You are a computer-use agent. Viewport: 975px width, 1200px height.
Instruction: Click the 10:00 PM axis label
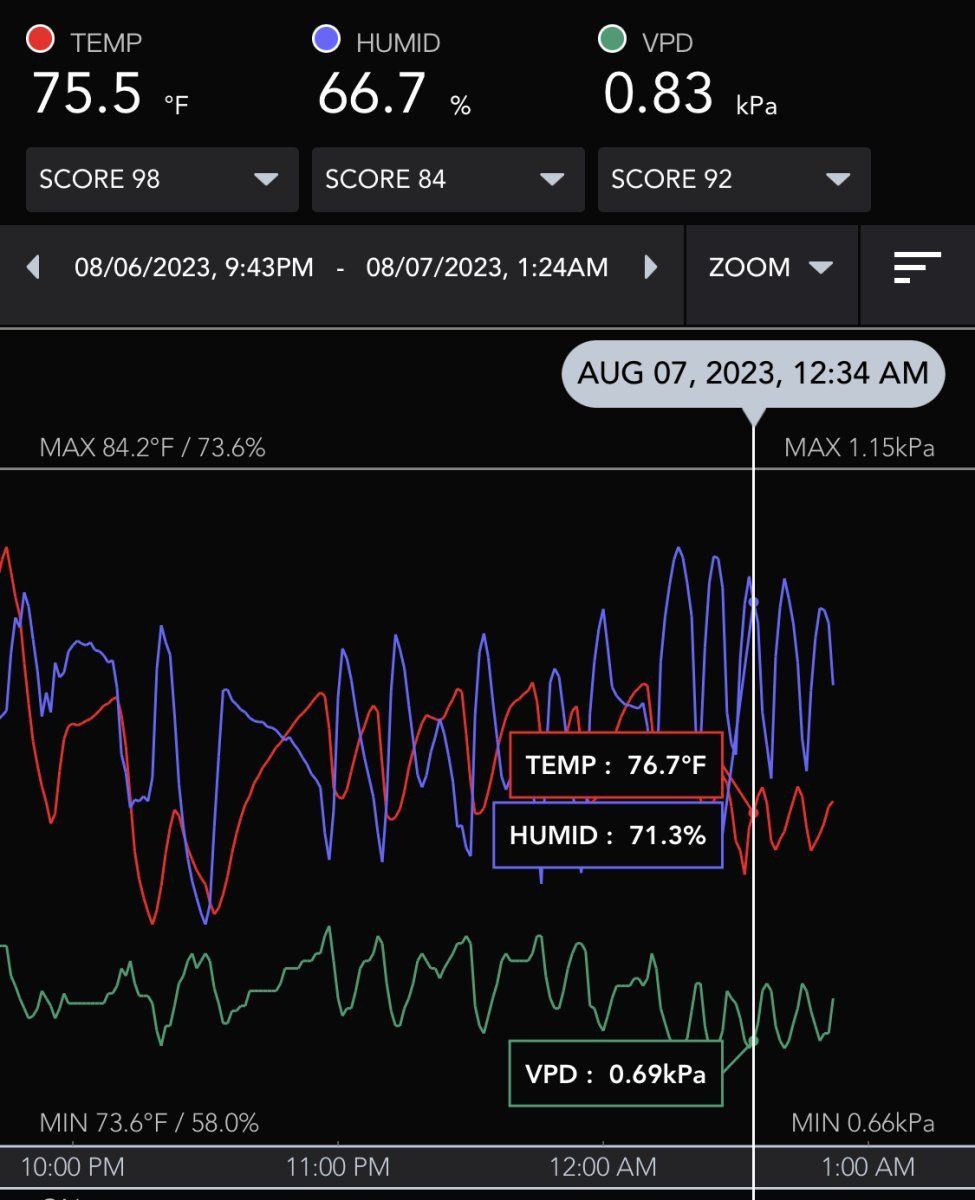point(73,1166)
